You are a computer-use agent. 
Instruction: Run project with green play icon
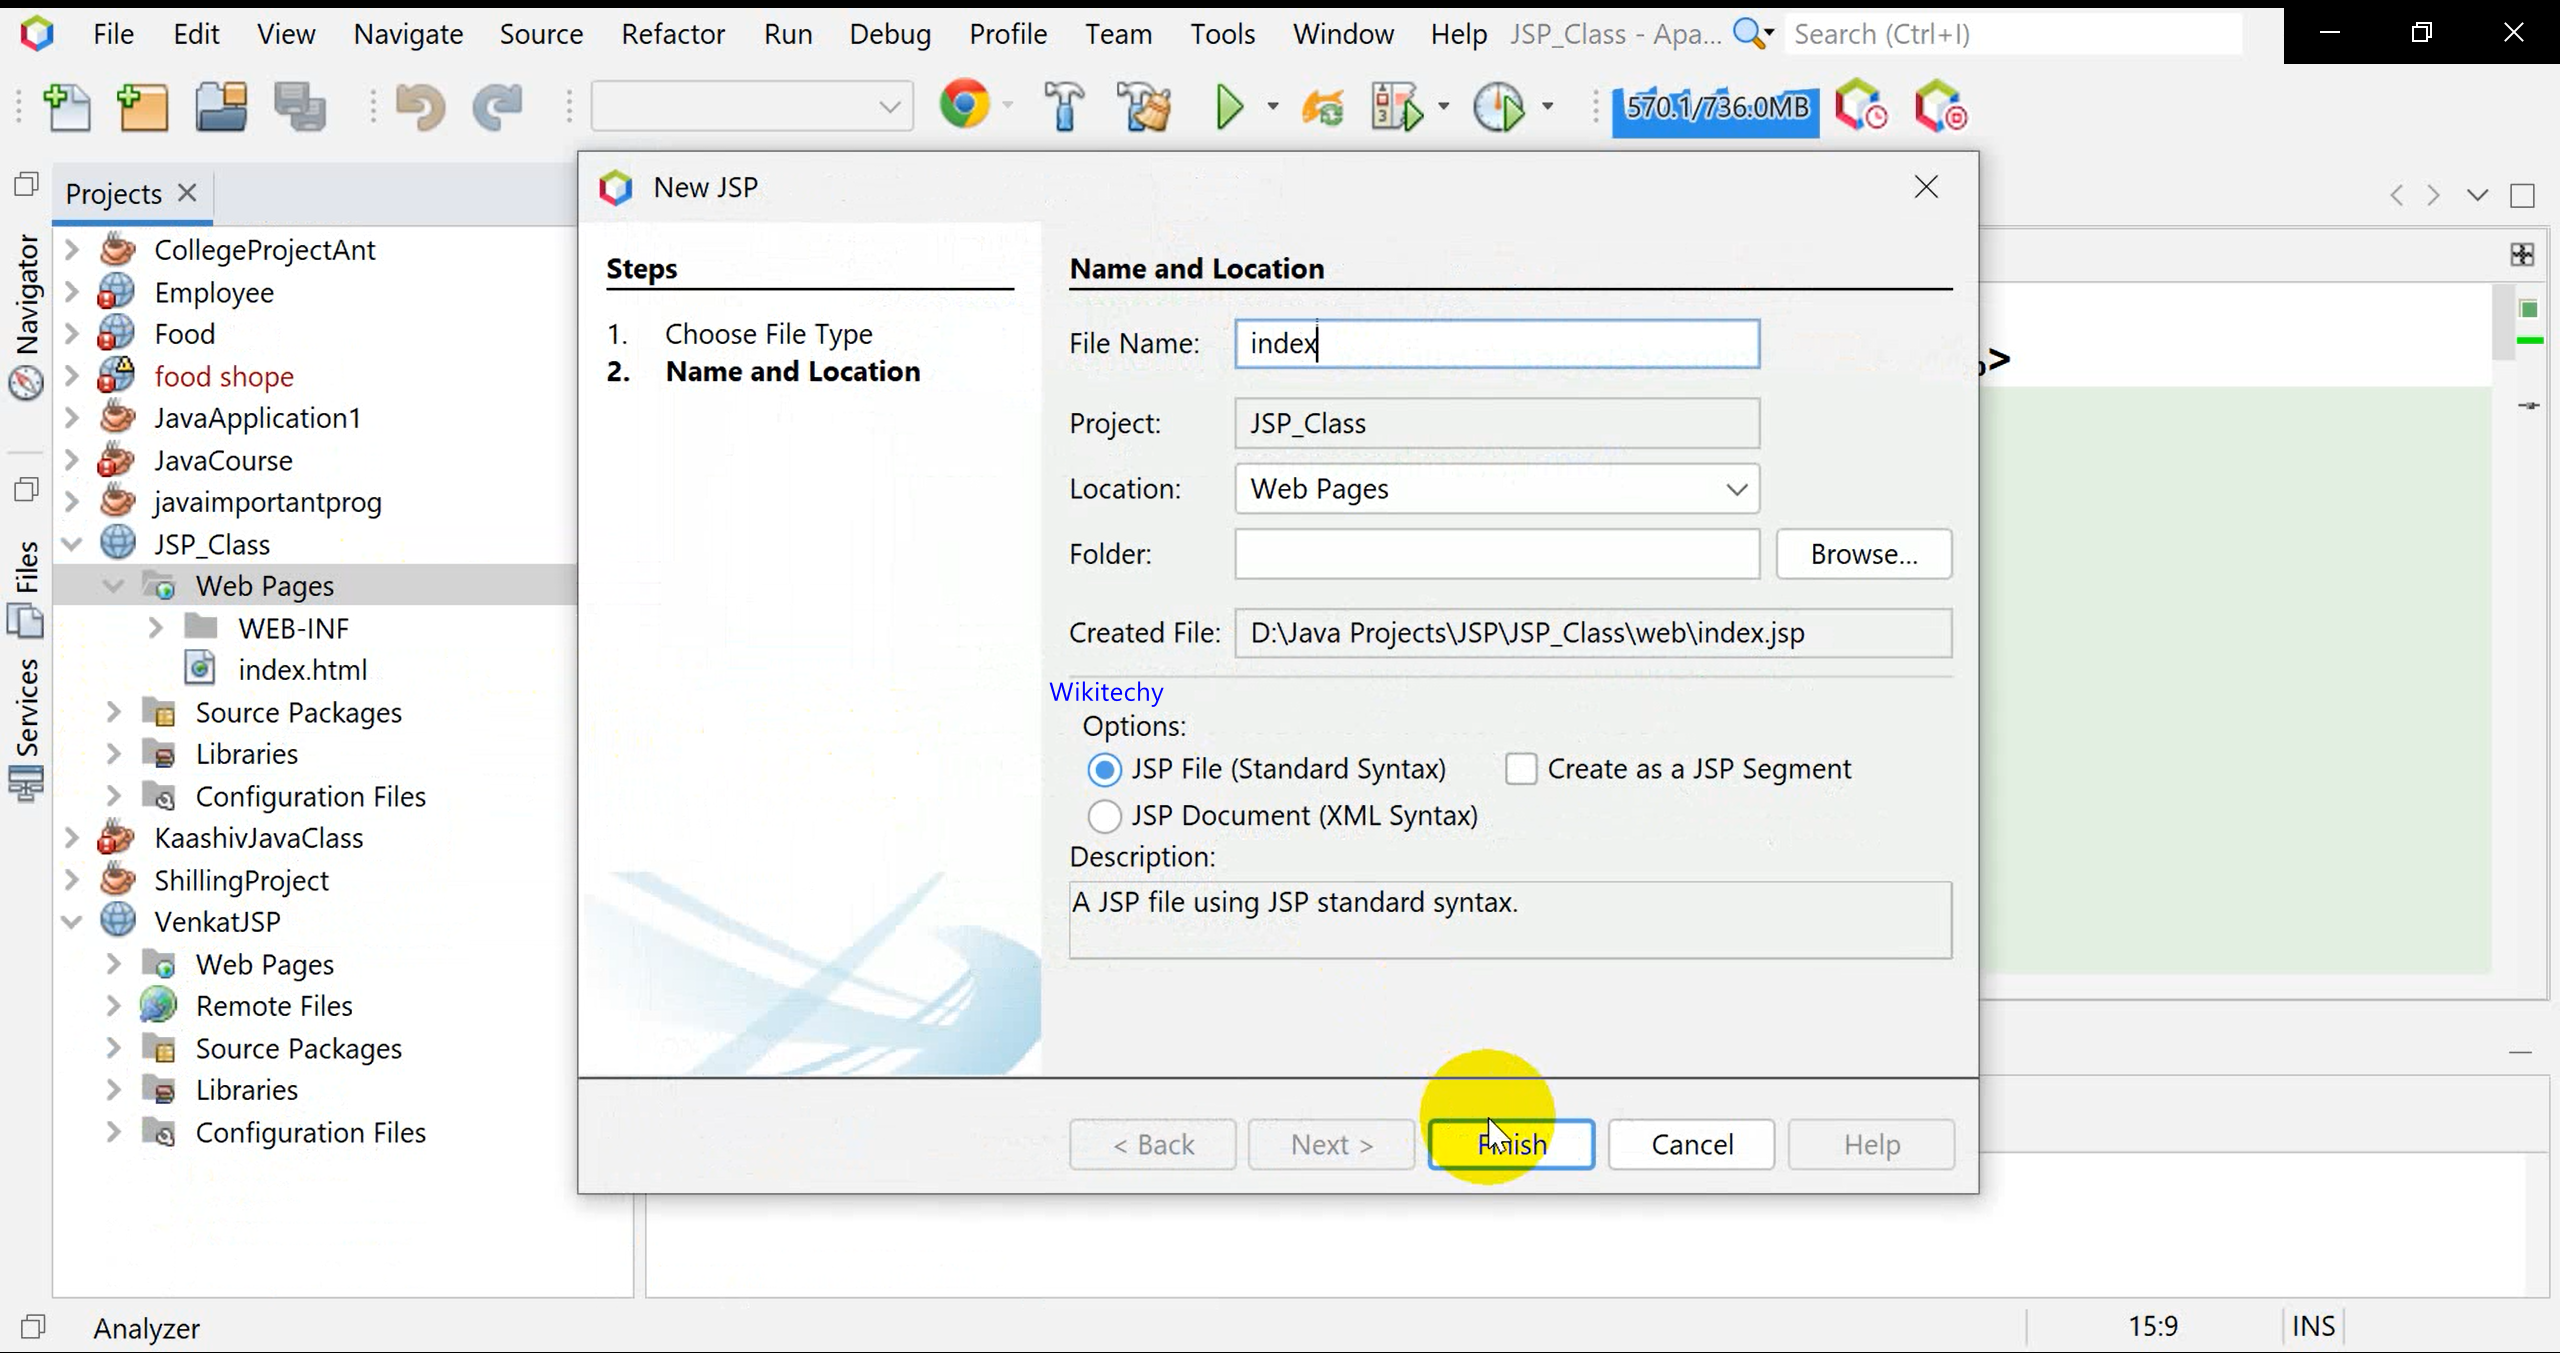click(1229, 107)
